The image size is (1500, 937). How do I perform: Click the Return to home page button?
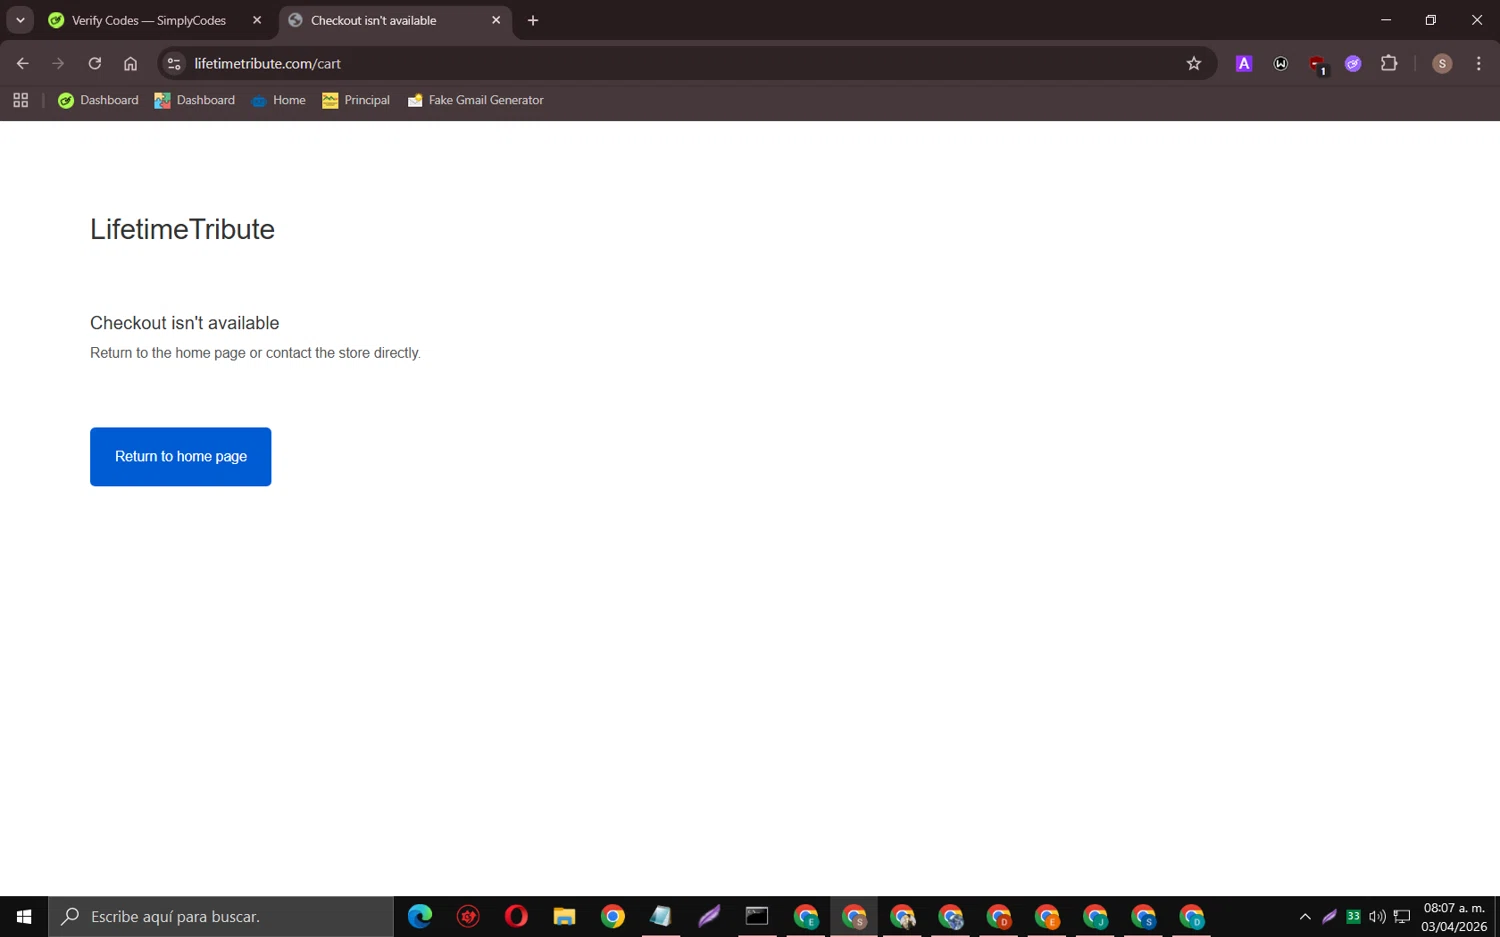[x=181, y=457]
